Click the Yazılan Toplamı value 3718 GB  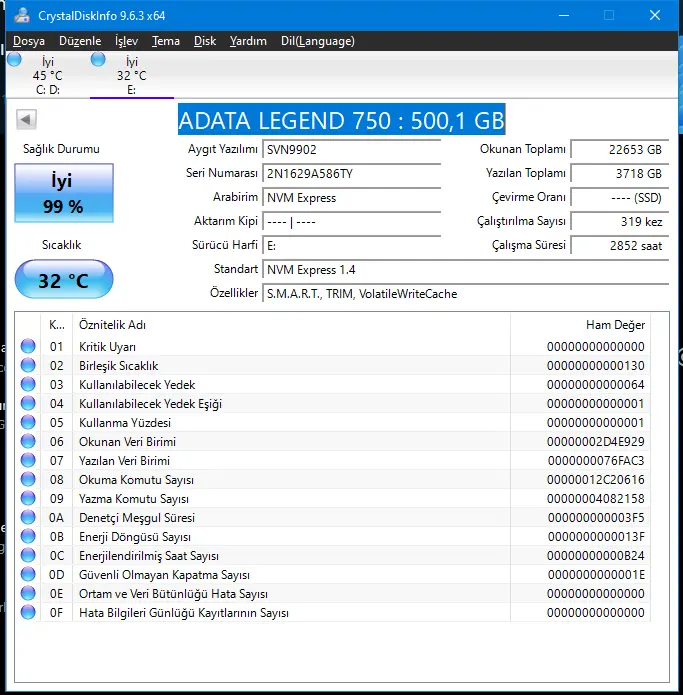[620, 173]
